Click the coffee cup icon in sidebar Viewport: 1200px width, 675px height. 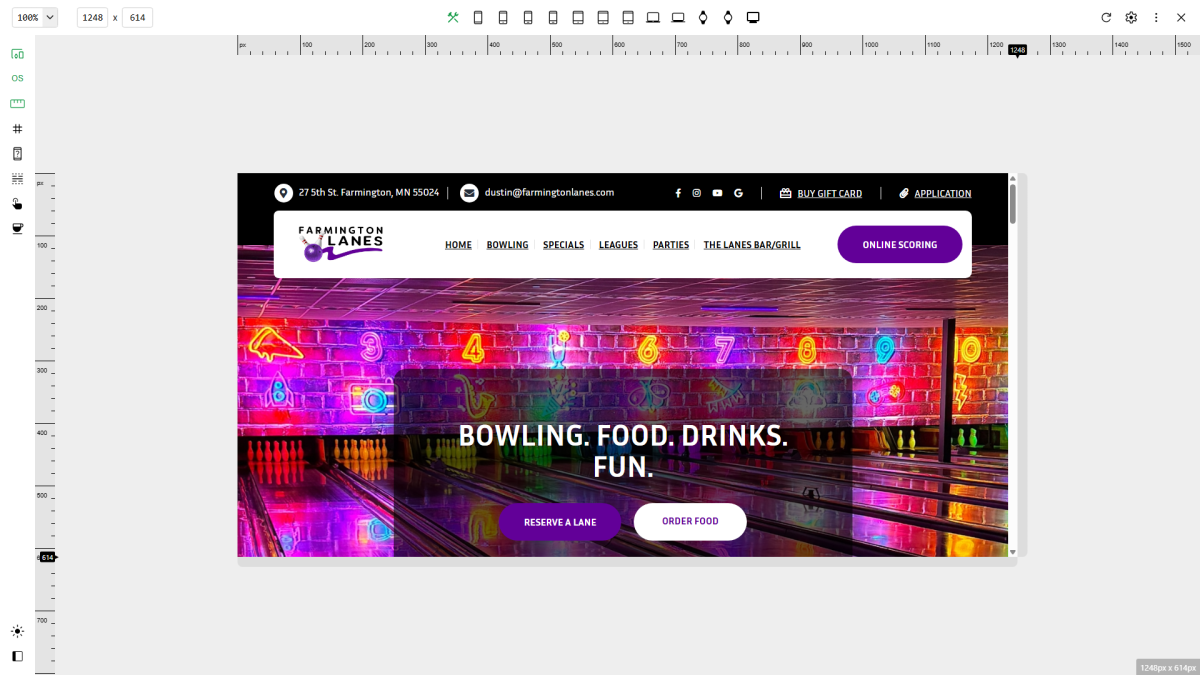(x=17, y=228)
